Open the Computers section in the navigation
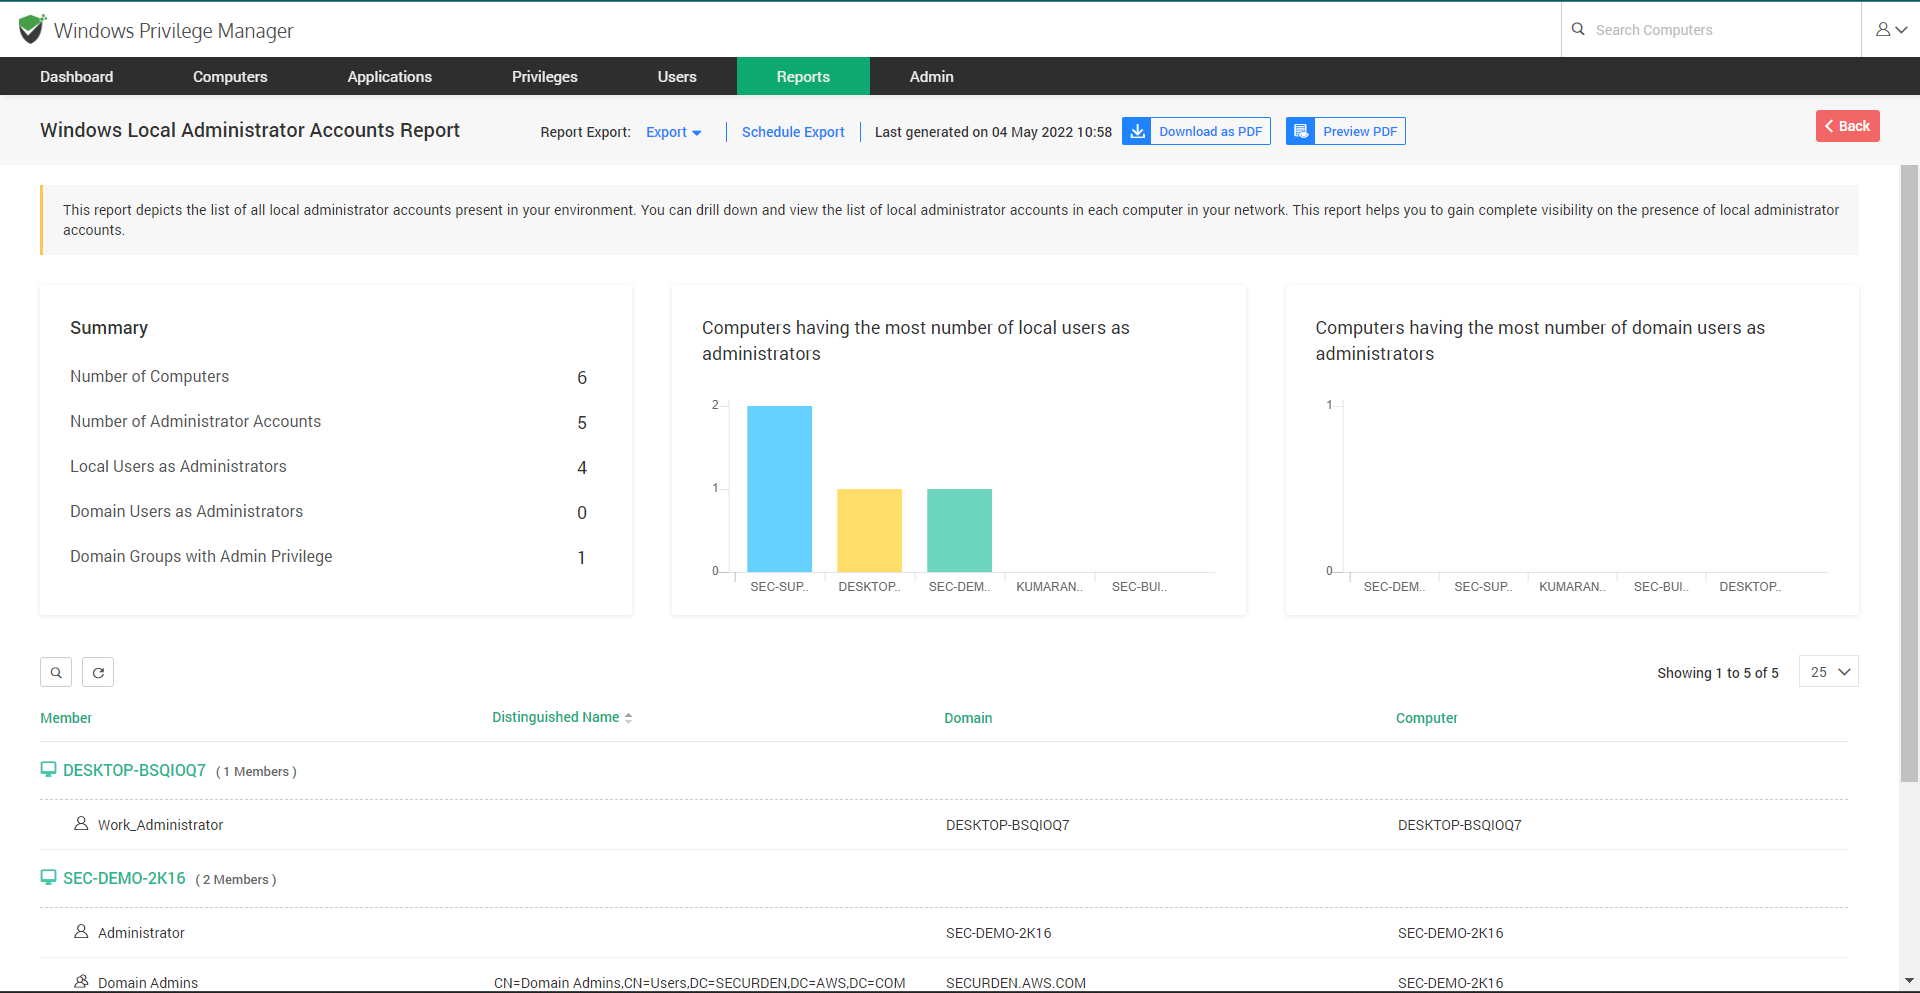The width and height of the screenshot is (1920, 993). click(230, 76)
